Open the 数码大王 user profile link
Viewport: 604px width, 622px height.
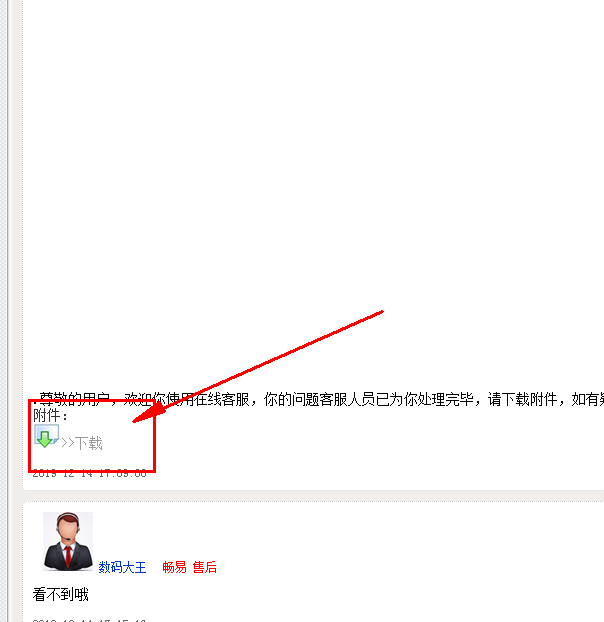(x=122, y=567)
